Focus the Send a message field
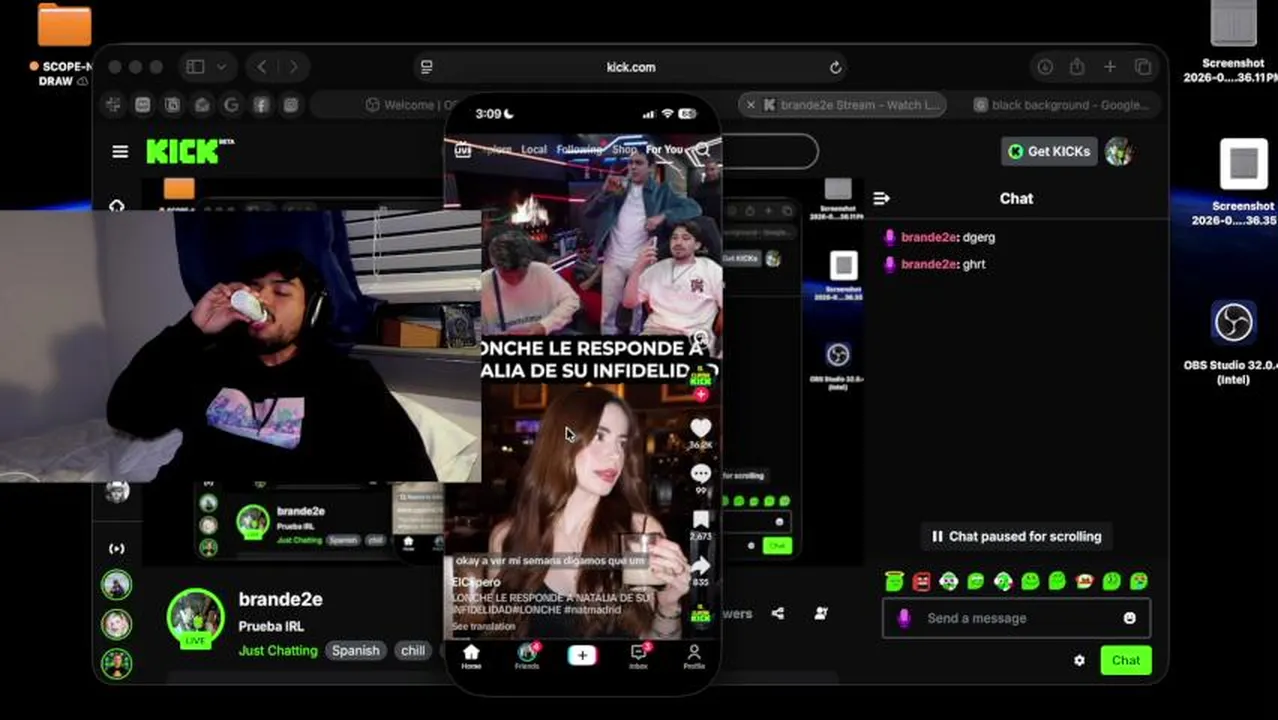This screenshot has height=720, width=1278. tap(1016, 618)
